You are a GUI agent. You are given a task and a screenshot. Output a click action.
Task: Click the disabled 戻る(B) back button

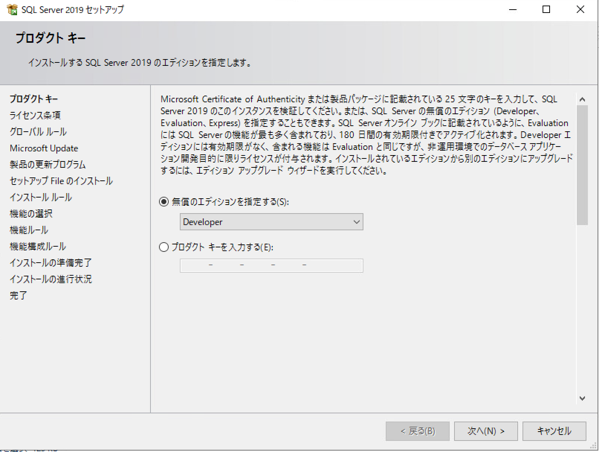pos(418,431)
